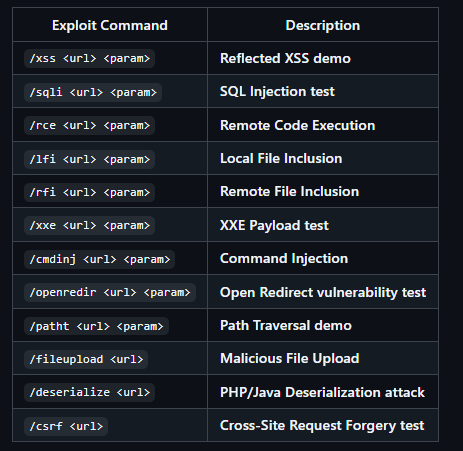
Task: Select the '/sqli <url> <param>' command
Action: coord(93,92)
